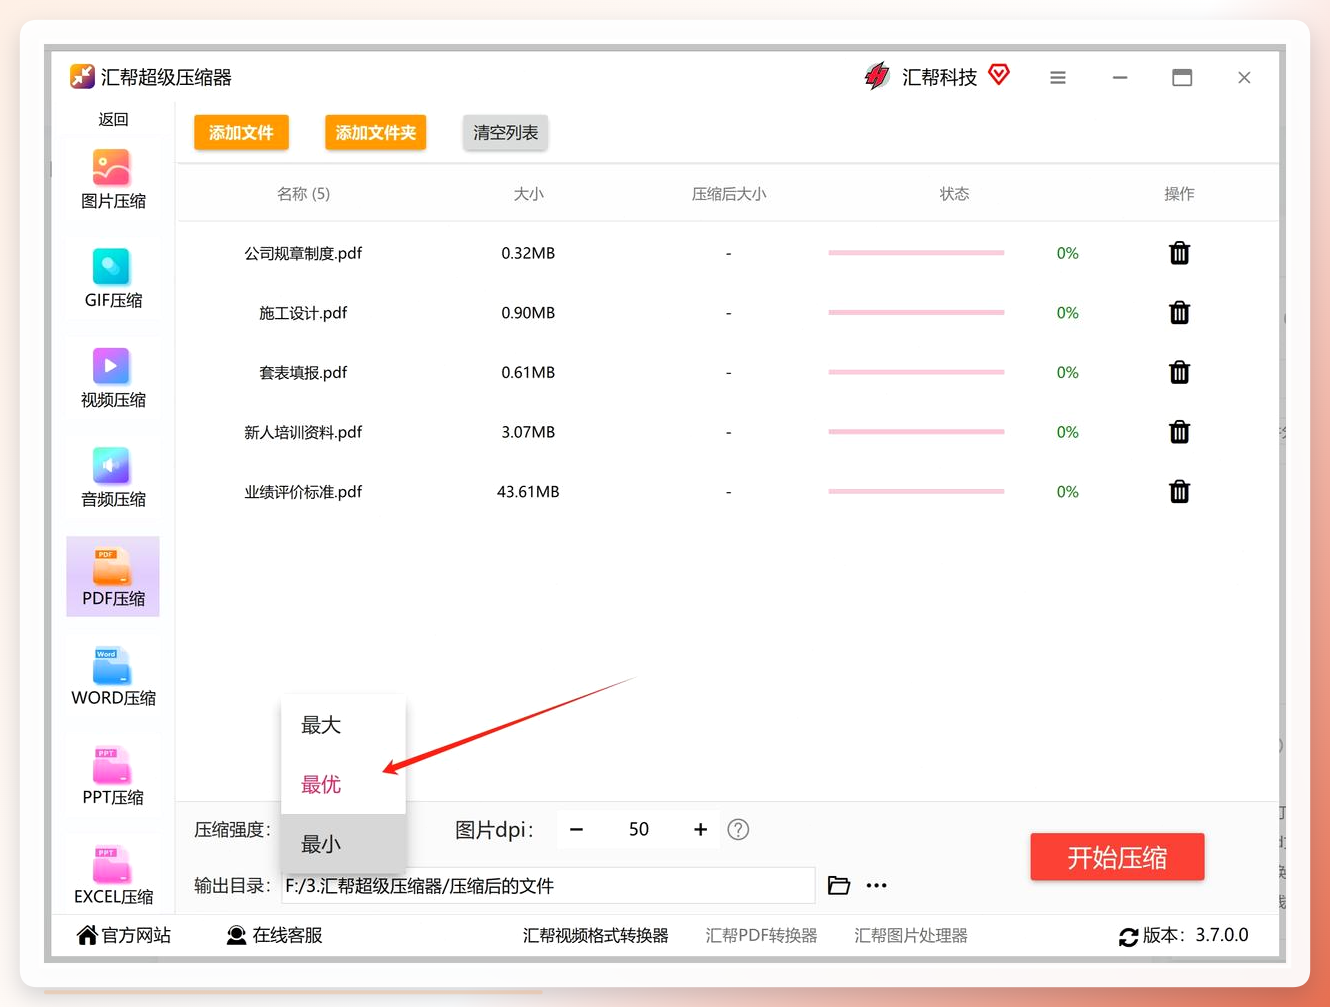The height and width of the screenshot is (1007, 1330).
Task: Click the 添加文件 button
Action: pos(241,133)
